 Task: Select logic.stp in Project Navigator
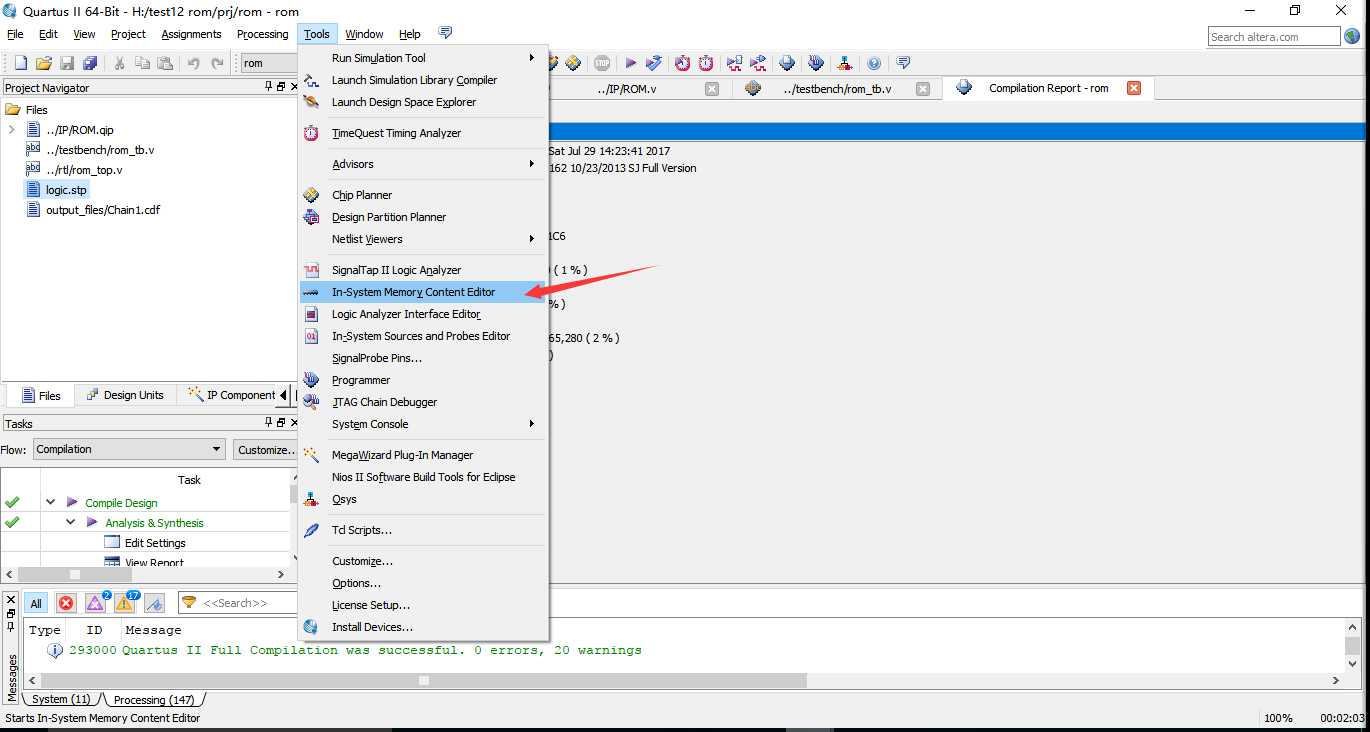pyautogui.click(x=66, y=190)
